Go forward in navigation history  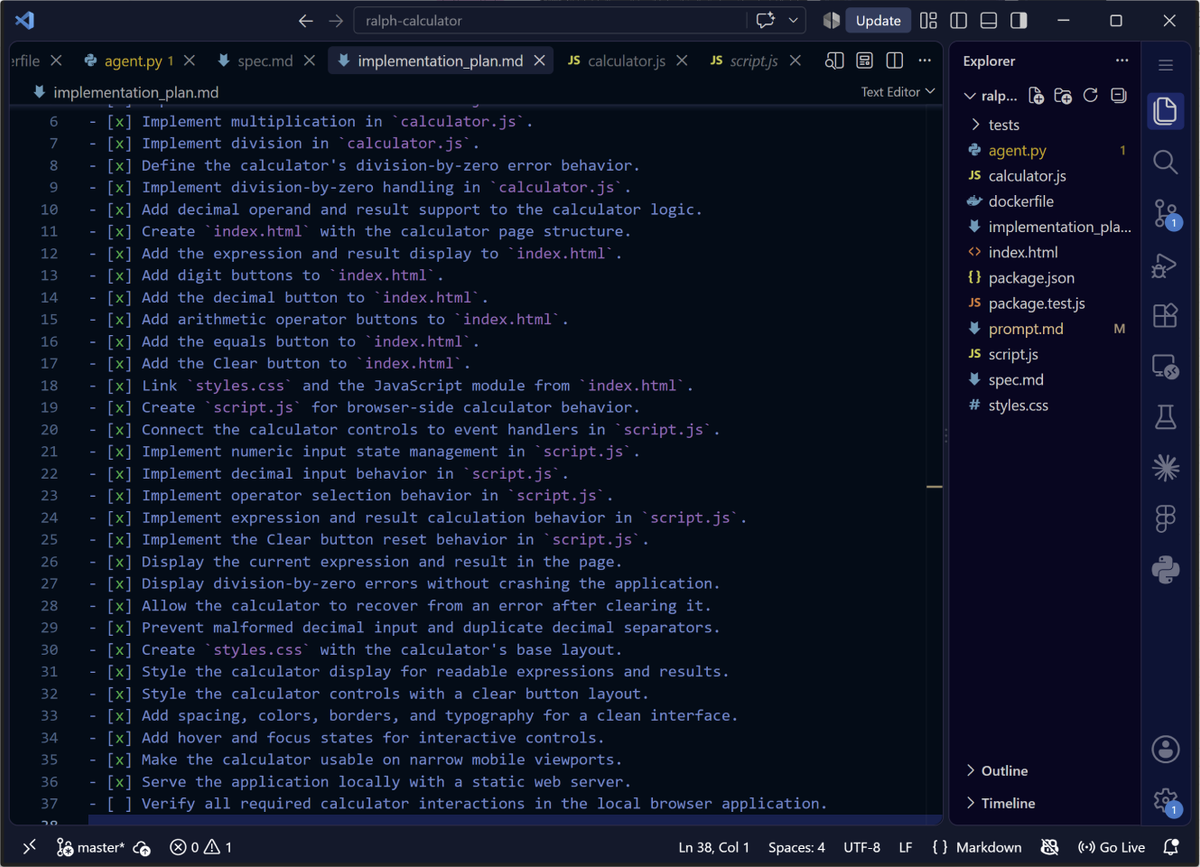point(336,21)
